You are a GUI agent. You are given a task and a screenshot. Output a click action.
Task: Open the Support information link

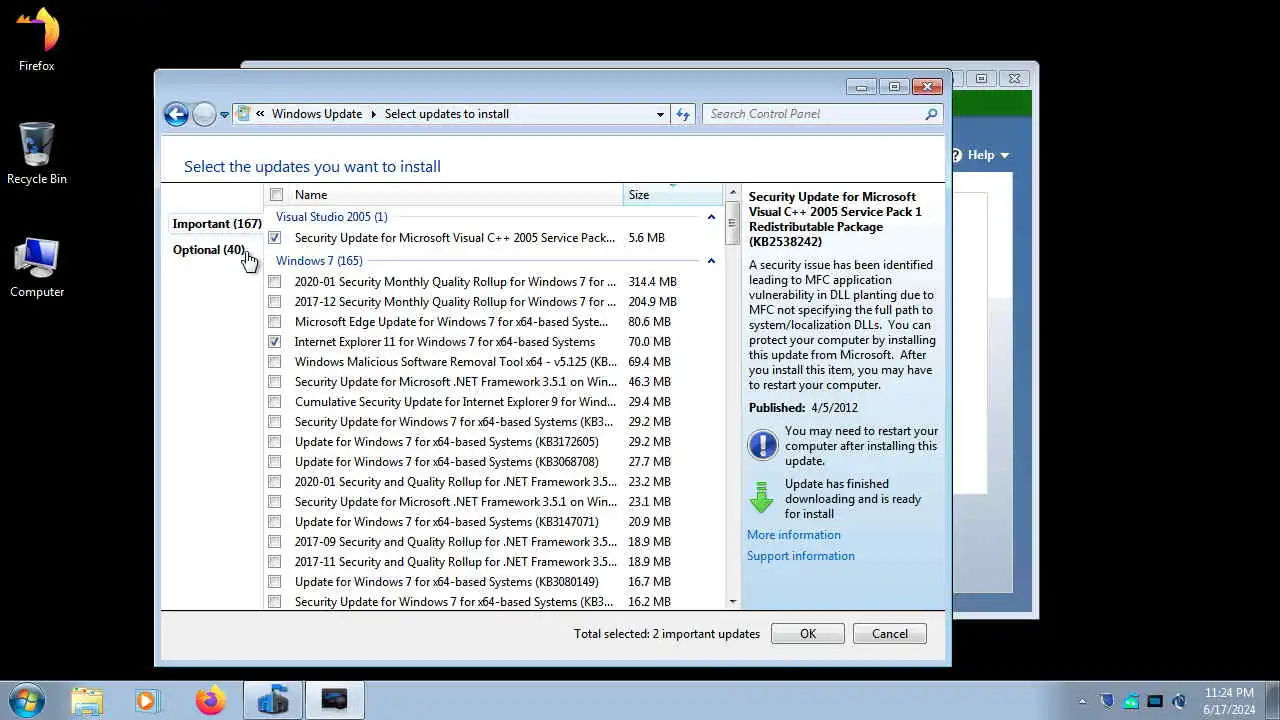tap(801, 556)
